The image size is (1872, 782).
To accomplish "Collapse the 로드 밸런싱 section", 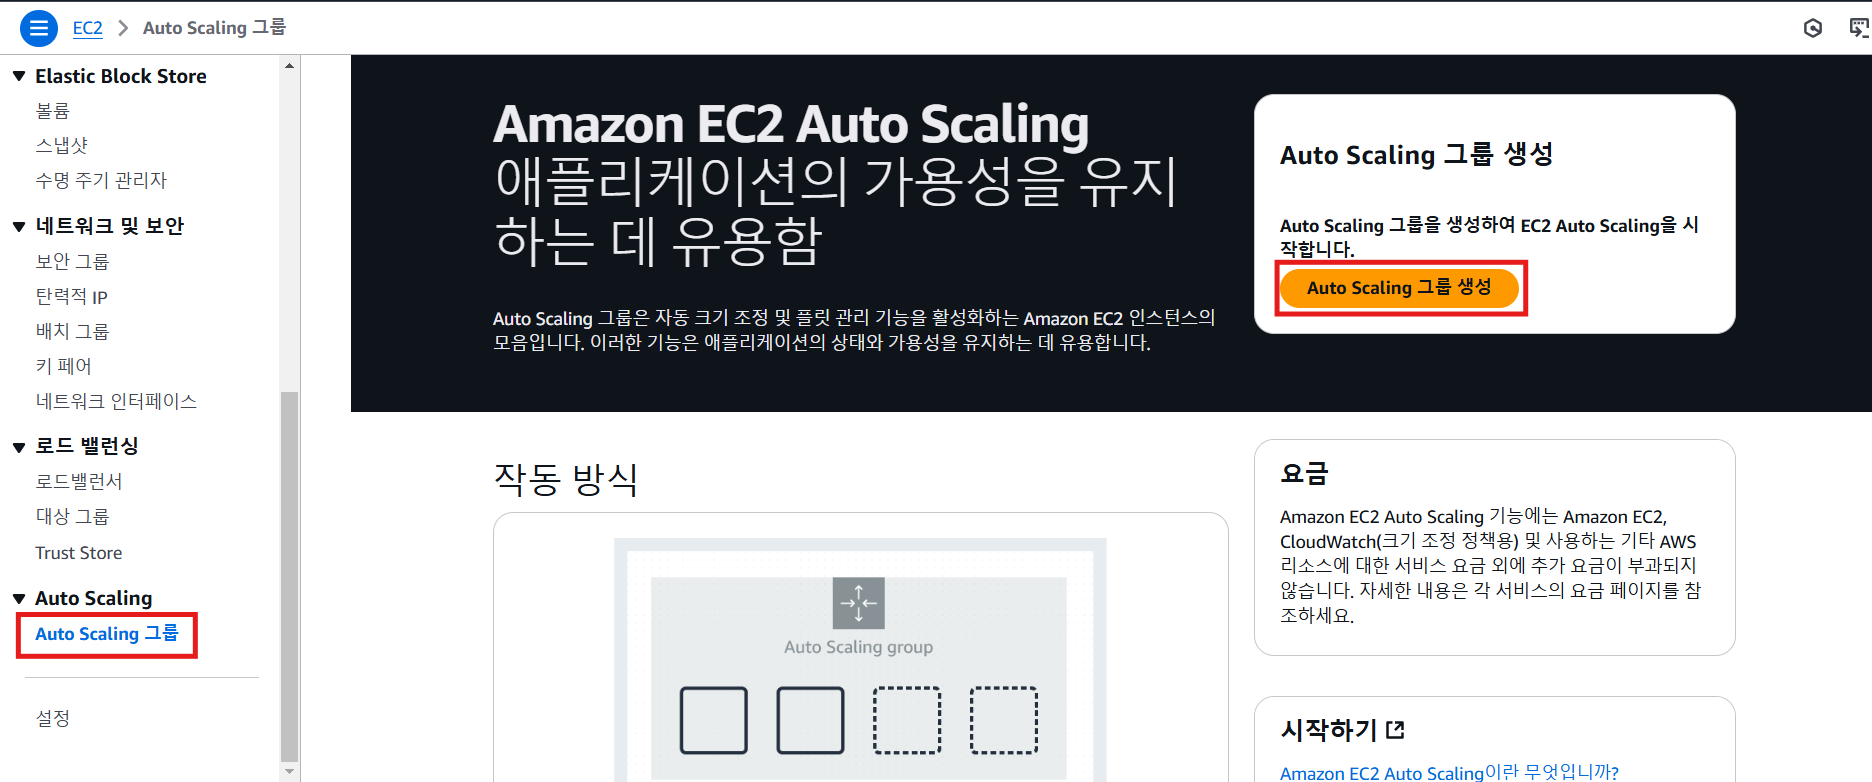I will coord(19,447).
